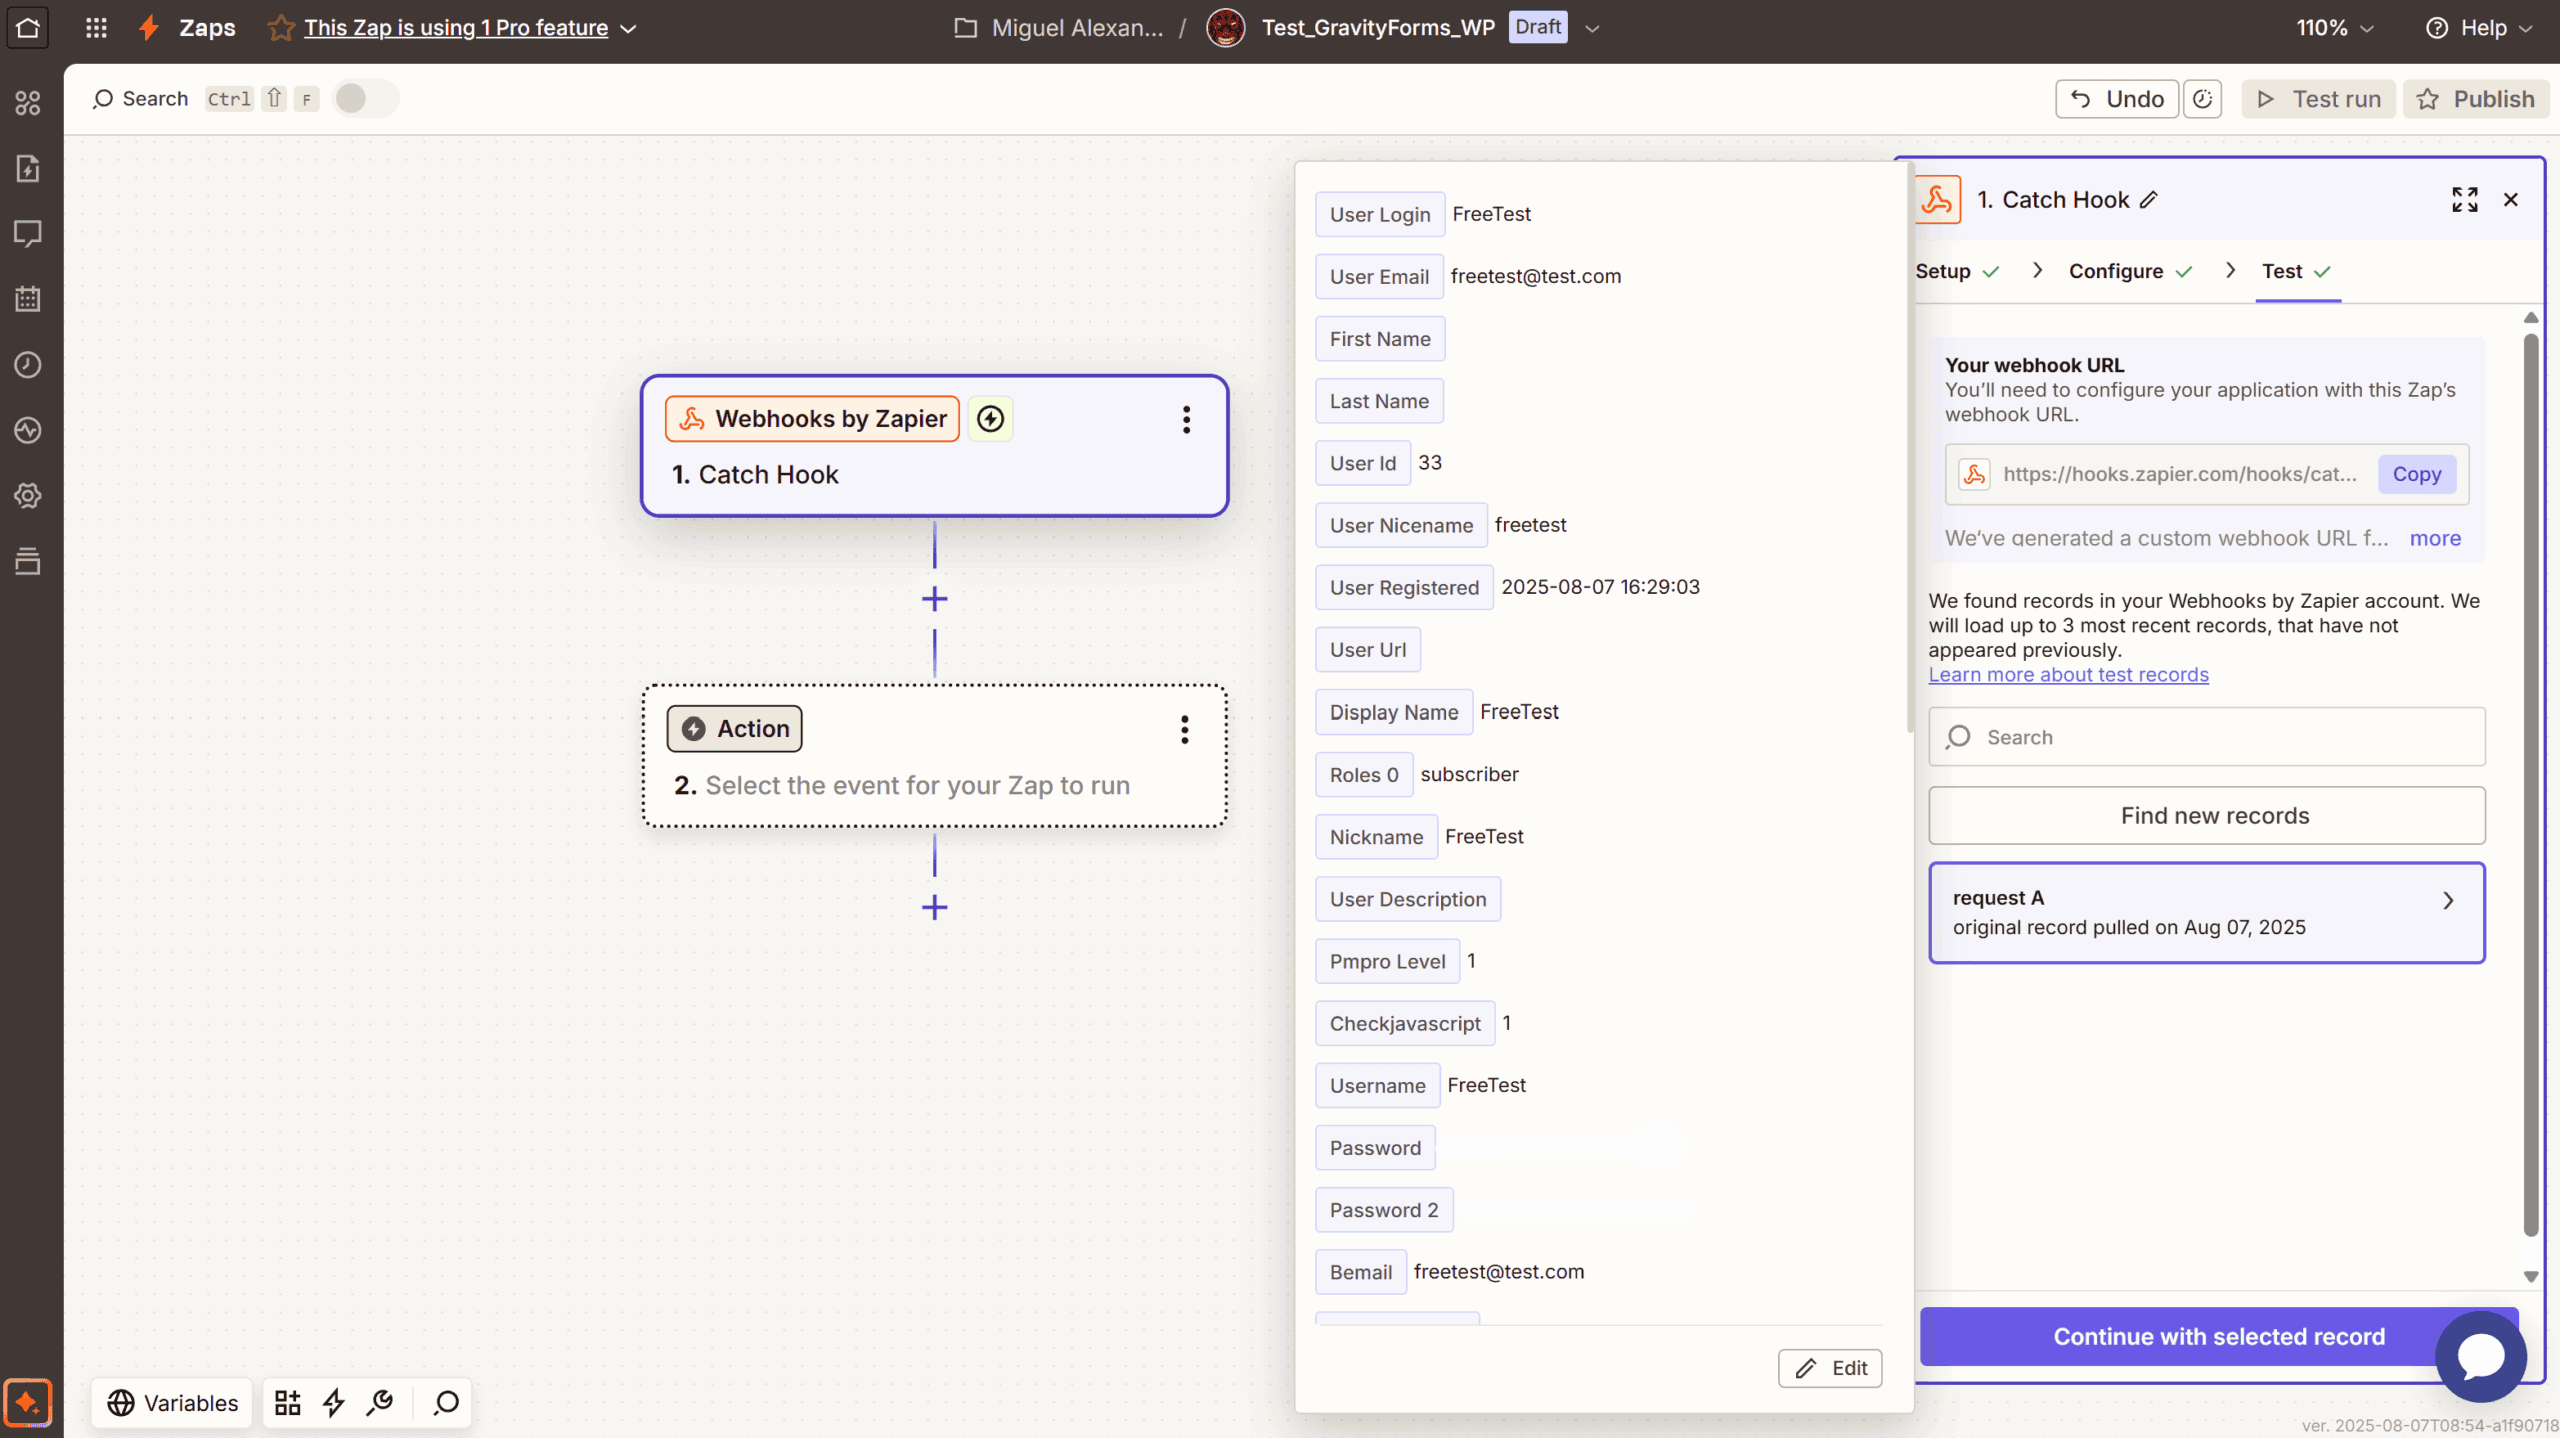Expand the Pro feature notice dropdown
The height and width of the screenshot is (1438, 2560).
pyautogui.click(x=629, y=29)
